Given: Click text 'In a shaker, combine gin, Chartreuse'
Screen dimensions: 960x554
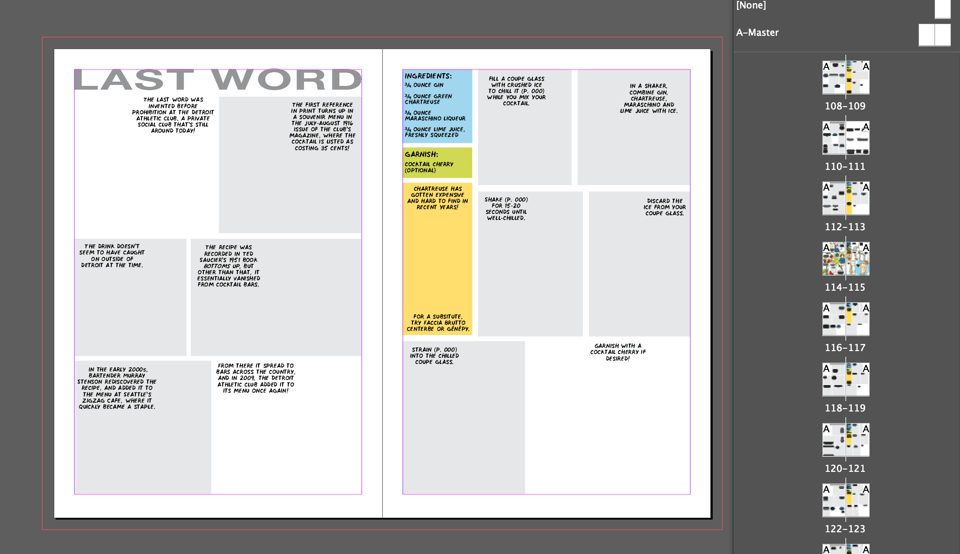Looking at the screenshot, I should coord(648,99).
